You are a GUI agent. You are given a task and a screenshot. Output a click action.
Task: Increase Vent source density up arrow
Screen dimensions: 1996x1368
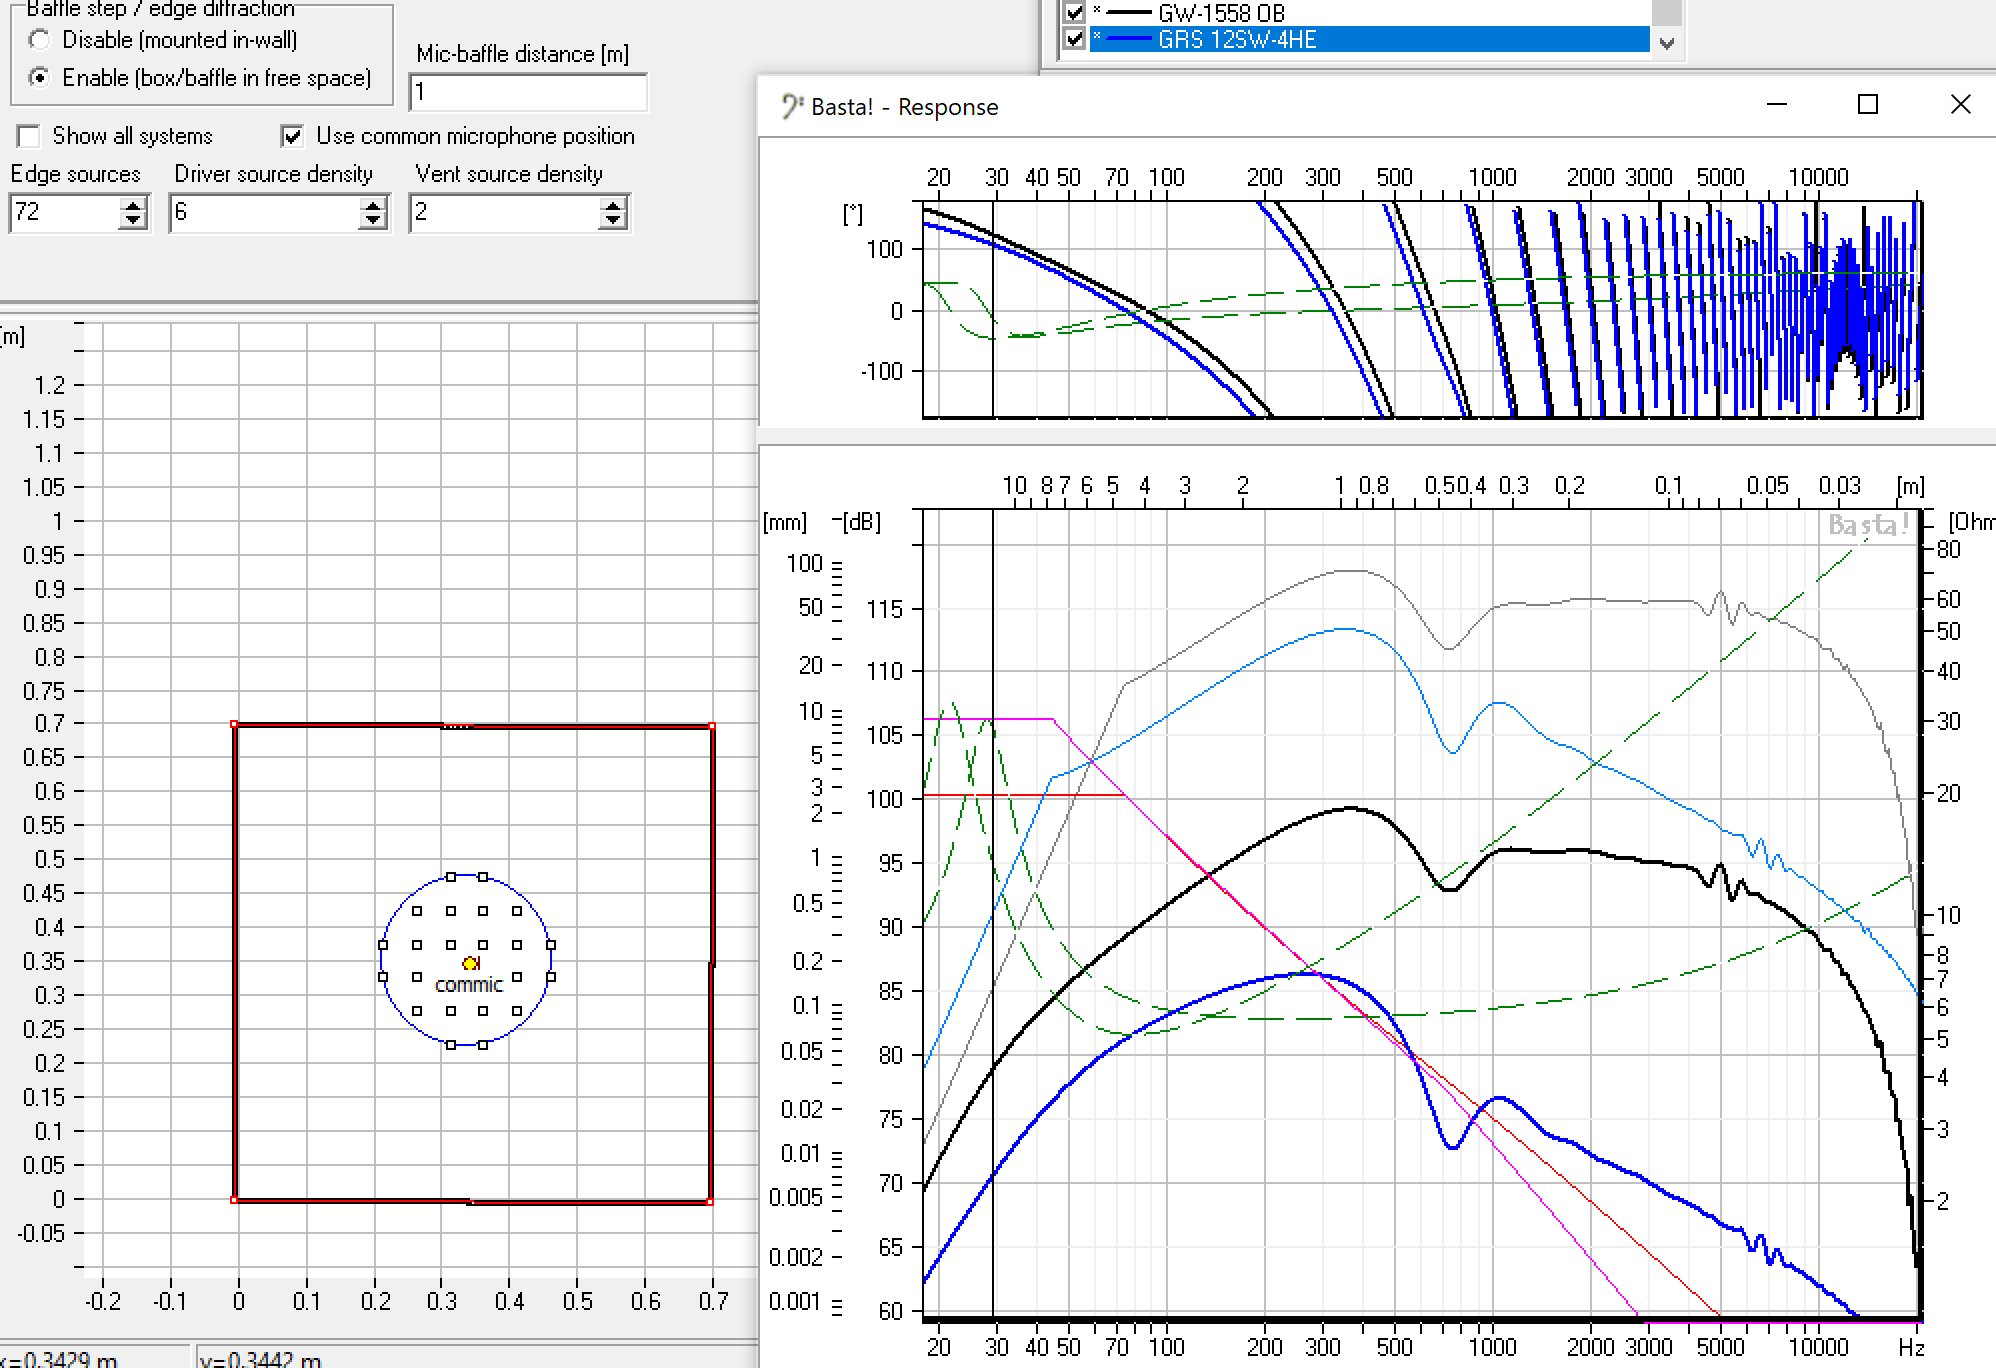[x=613, y=204]
